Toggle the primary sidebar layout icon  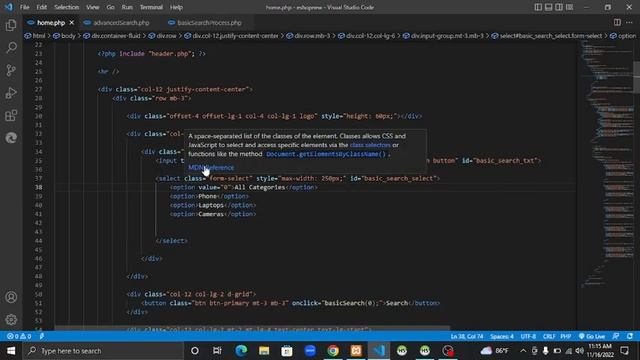538,7
